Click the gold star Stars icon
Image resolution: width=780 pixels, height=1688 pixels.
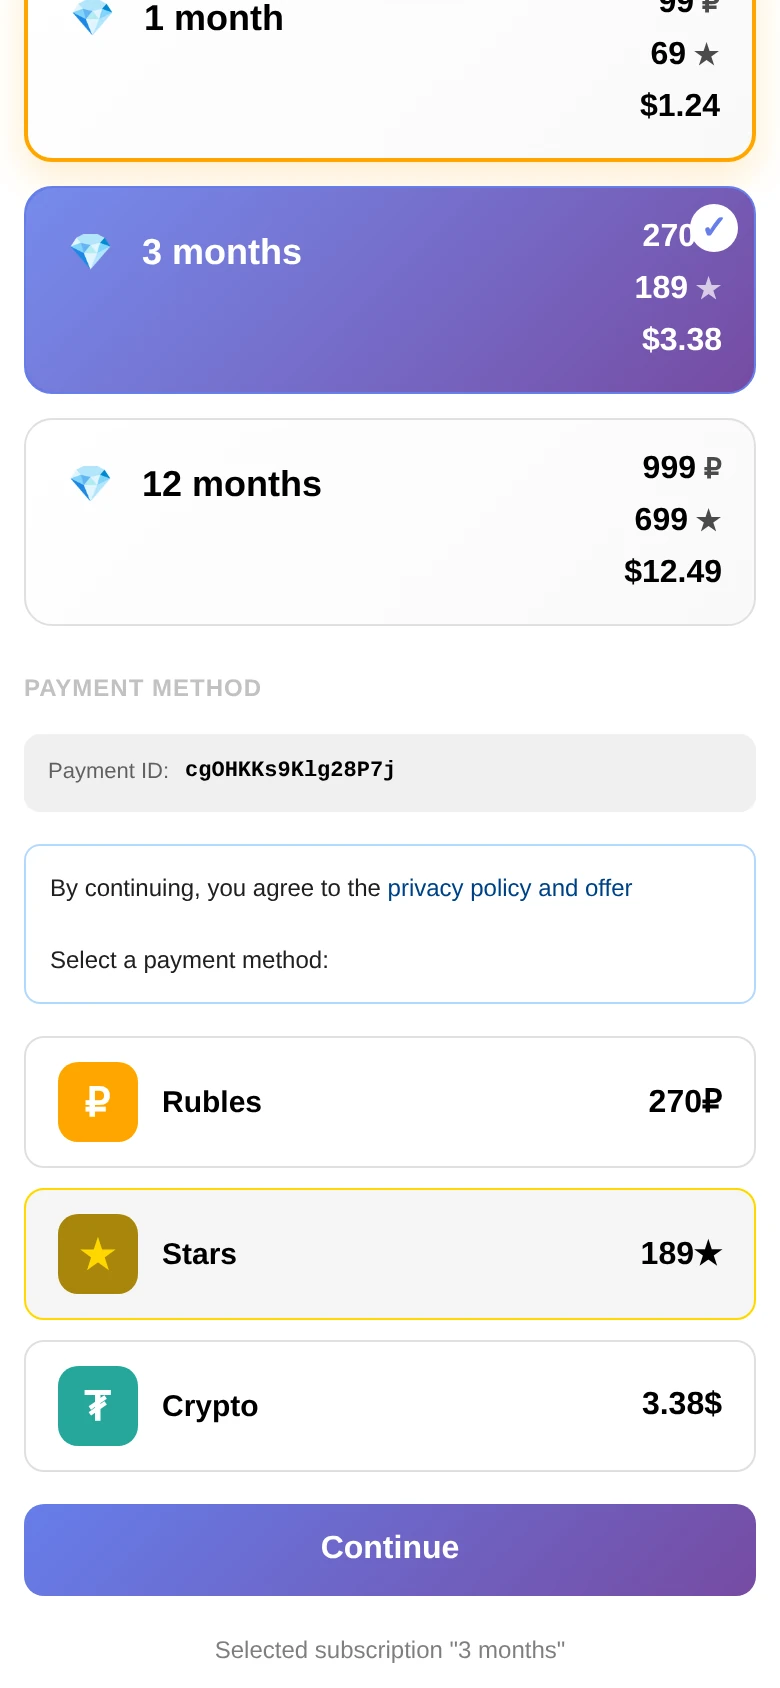click(98, 1254)
